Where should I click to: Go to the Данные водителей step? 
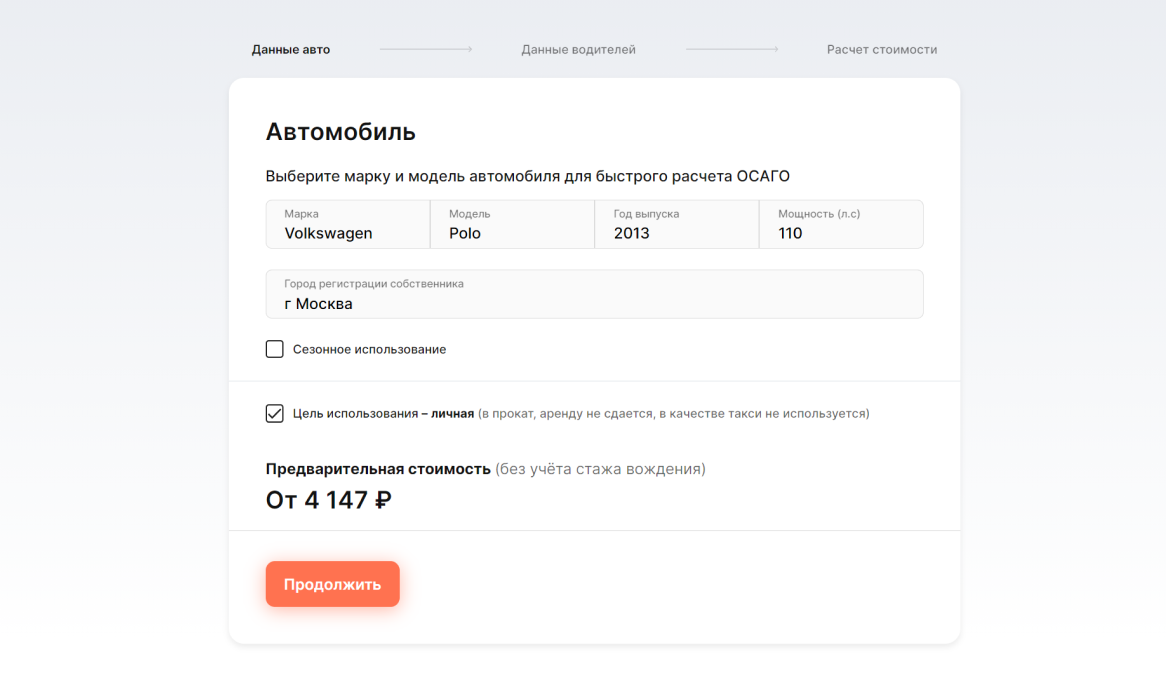(x=579, y=50)
